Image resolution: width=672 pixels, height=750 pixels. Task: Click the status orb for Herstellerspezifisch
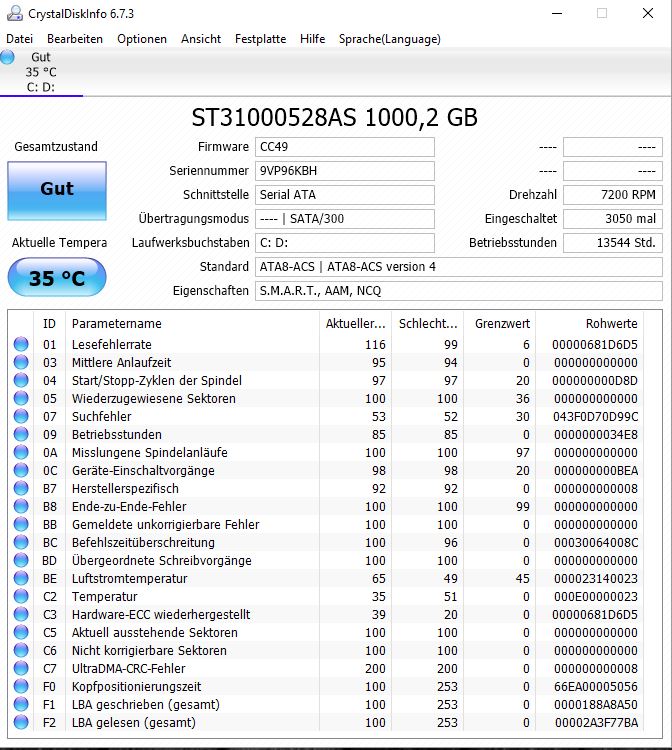(x=21, y=488)
